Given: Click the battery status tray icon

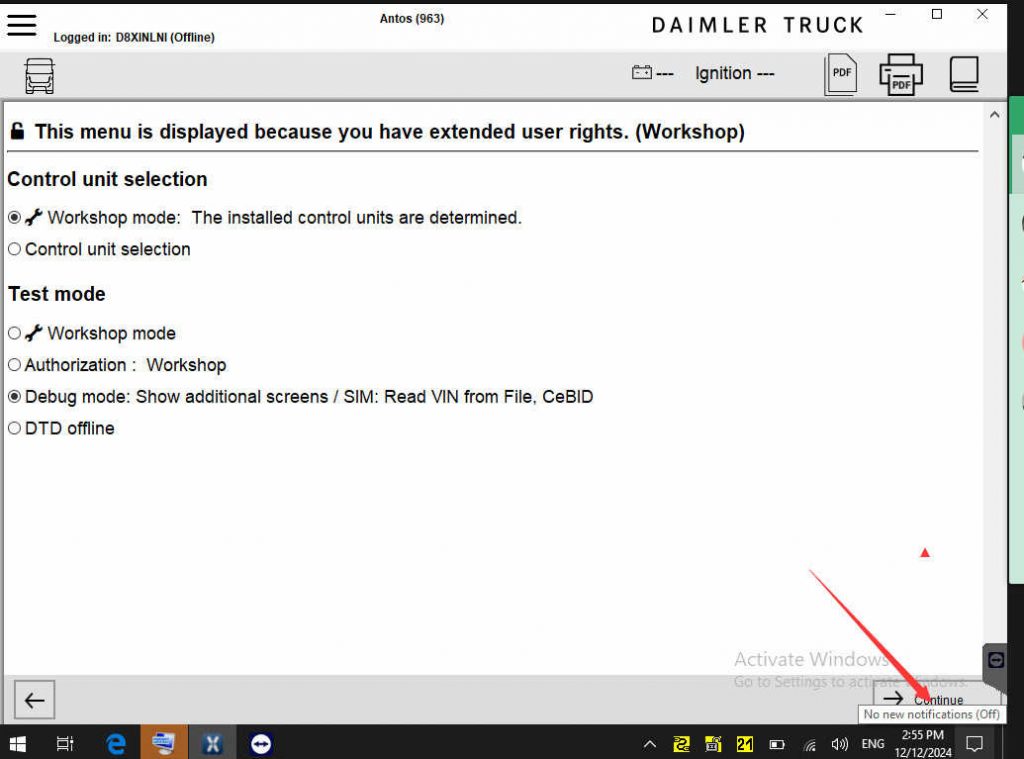Looking at the screenshot, I should [x=776, y=744].
